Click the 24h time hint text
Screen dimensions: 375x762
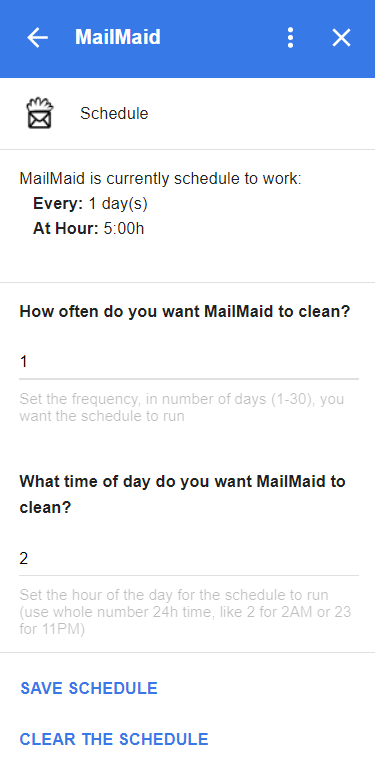pos(185,612)
